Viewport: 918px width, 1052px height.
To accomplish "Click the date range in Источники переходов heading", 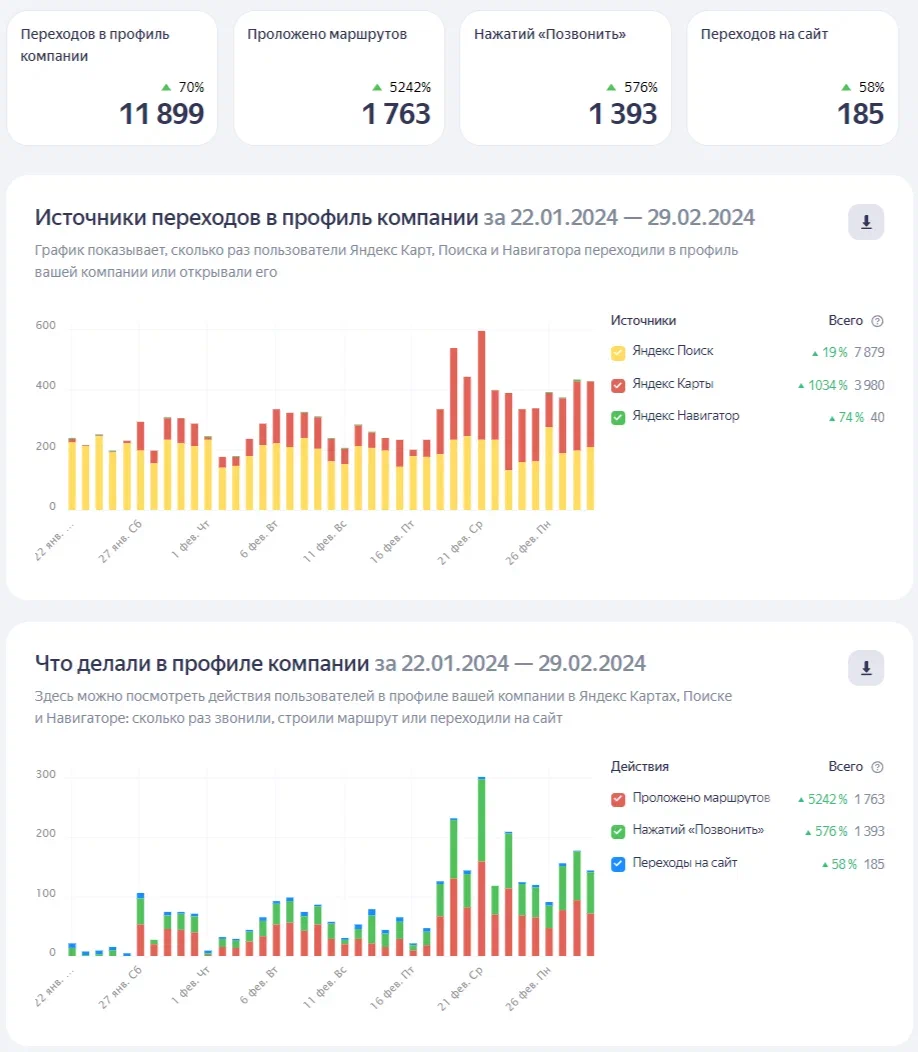I will click(619, 219).
